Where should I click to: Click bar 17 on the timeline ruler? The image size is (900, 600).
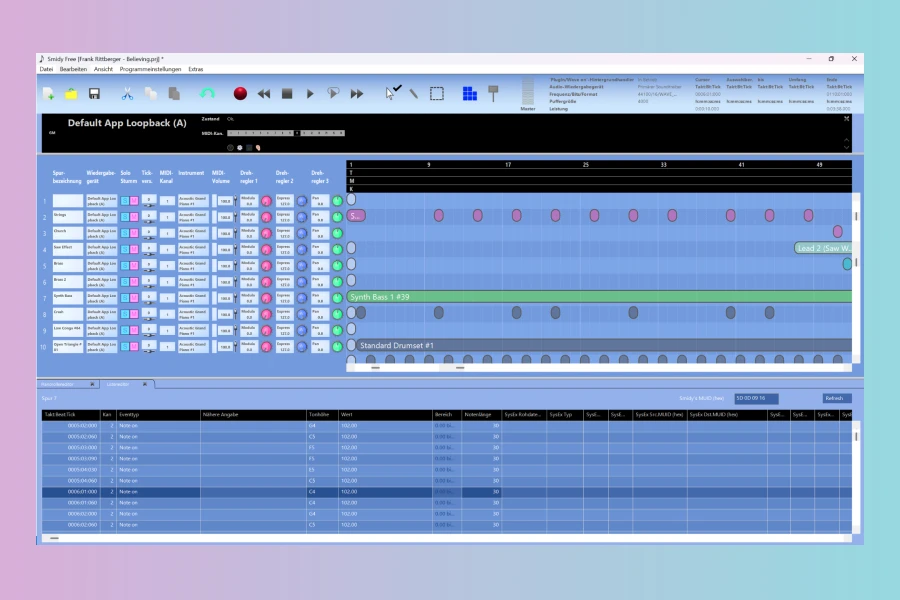pos(508,165)
